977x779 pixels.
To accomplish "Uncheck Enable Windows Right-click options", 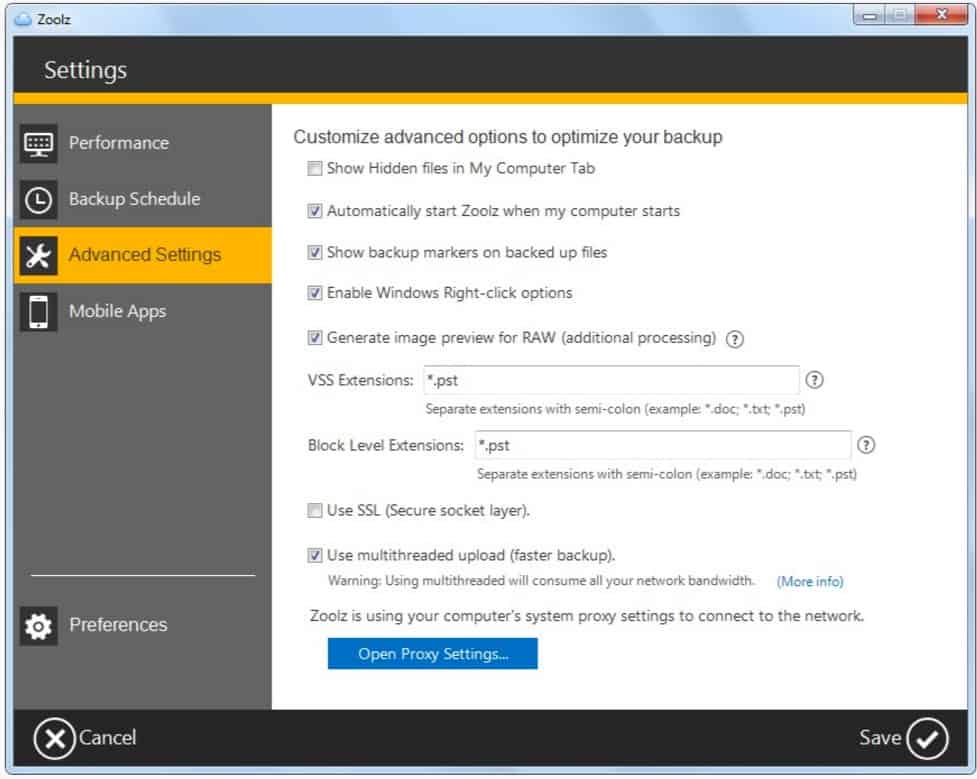I will [x=315, y=293].
